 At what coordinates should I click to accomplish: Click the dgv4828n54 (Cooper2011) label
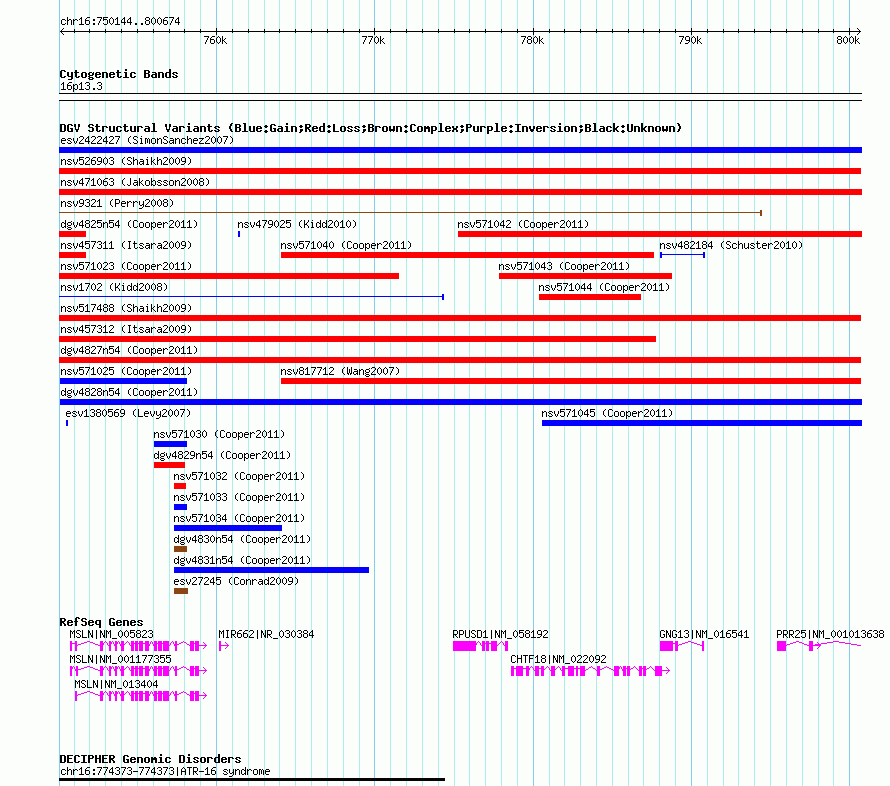tap(129, 392)
